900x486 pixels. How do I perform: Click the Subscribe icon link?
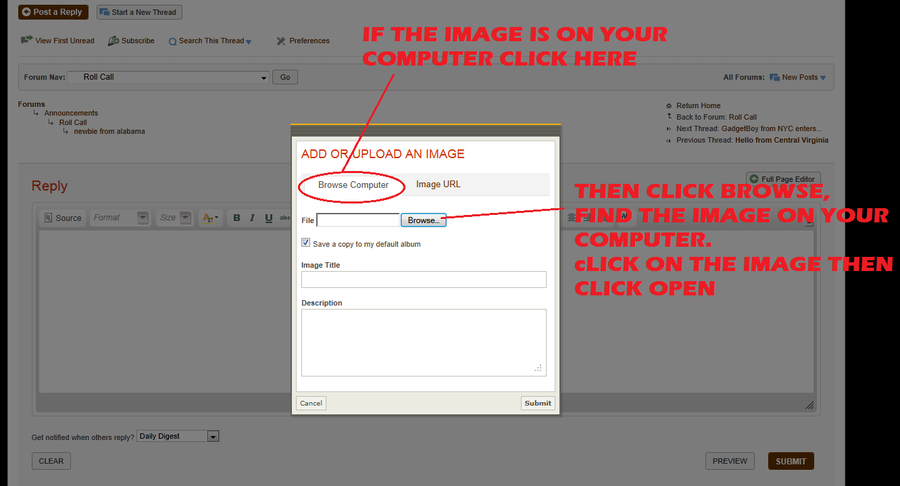tap(131, 41)
